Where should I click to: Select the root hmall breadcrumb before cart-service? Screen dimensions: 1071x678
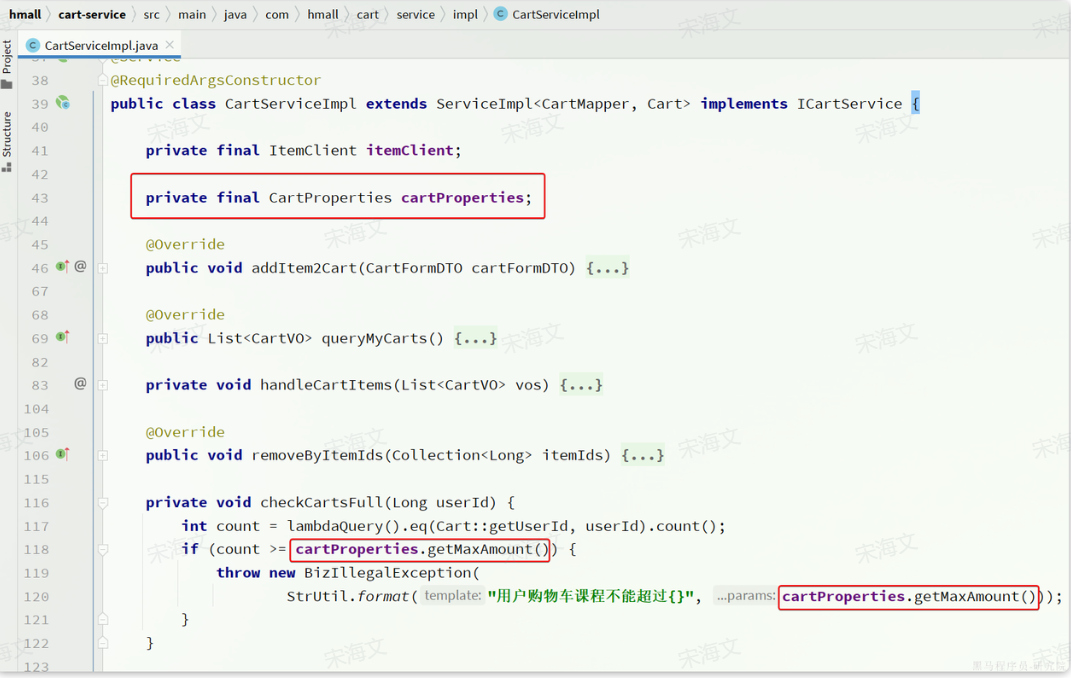25,14
